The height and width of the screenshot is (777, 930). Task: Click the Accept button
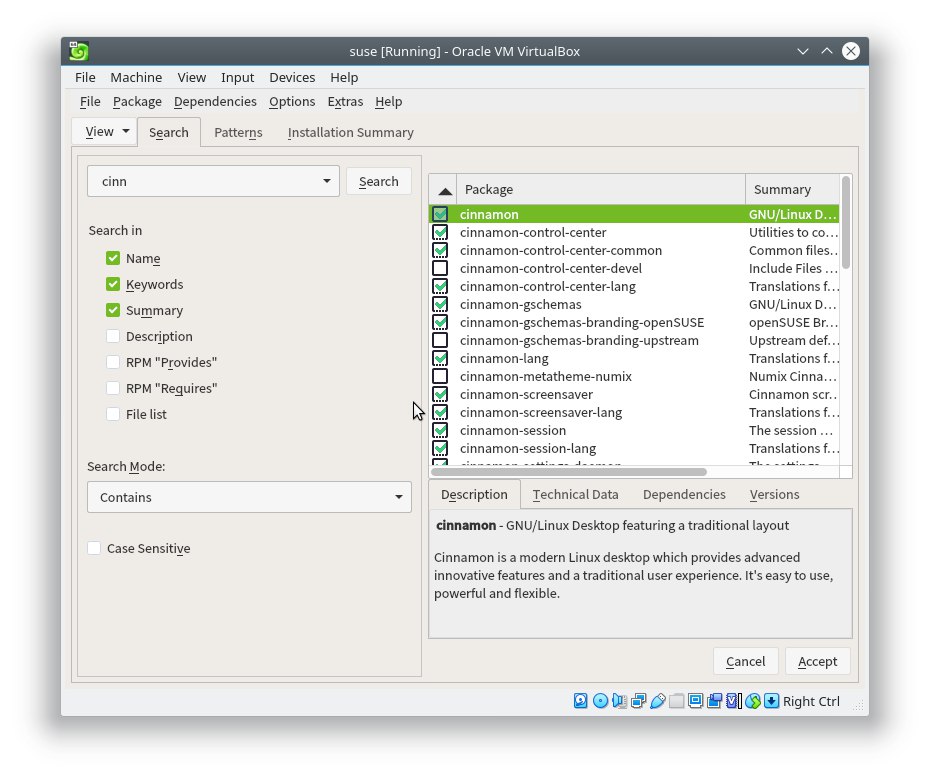coord(817,661)
